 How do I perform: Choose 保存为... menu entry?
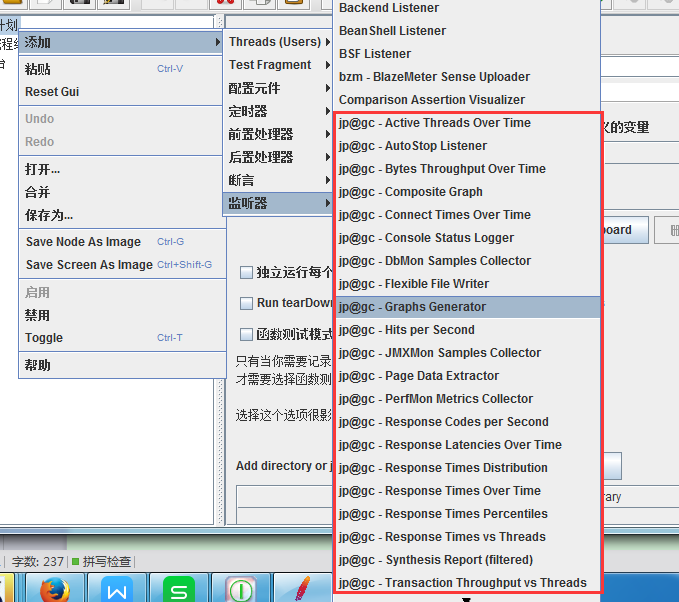coord(121,215)
